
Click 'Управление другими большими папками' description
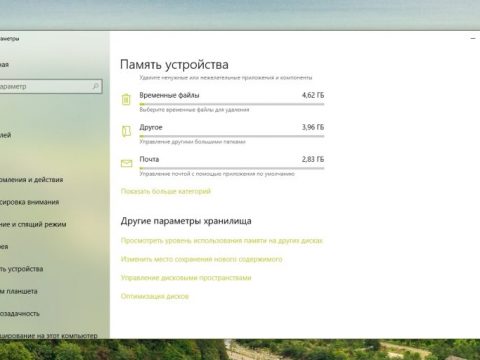(x=192, y=142)
